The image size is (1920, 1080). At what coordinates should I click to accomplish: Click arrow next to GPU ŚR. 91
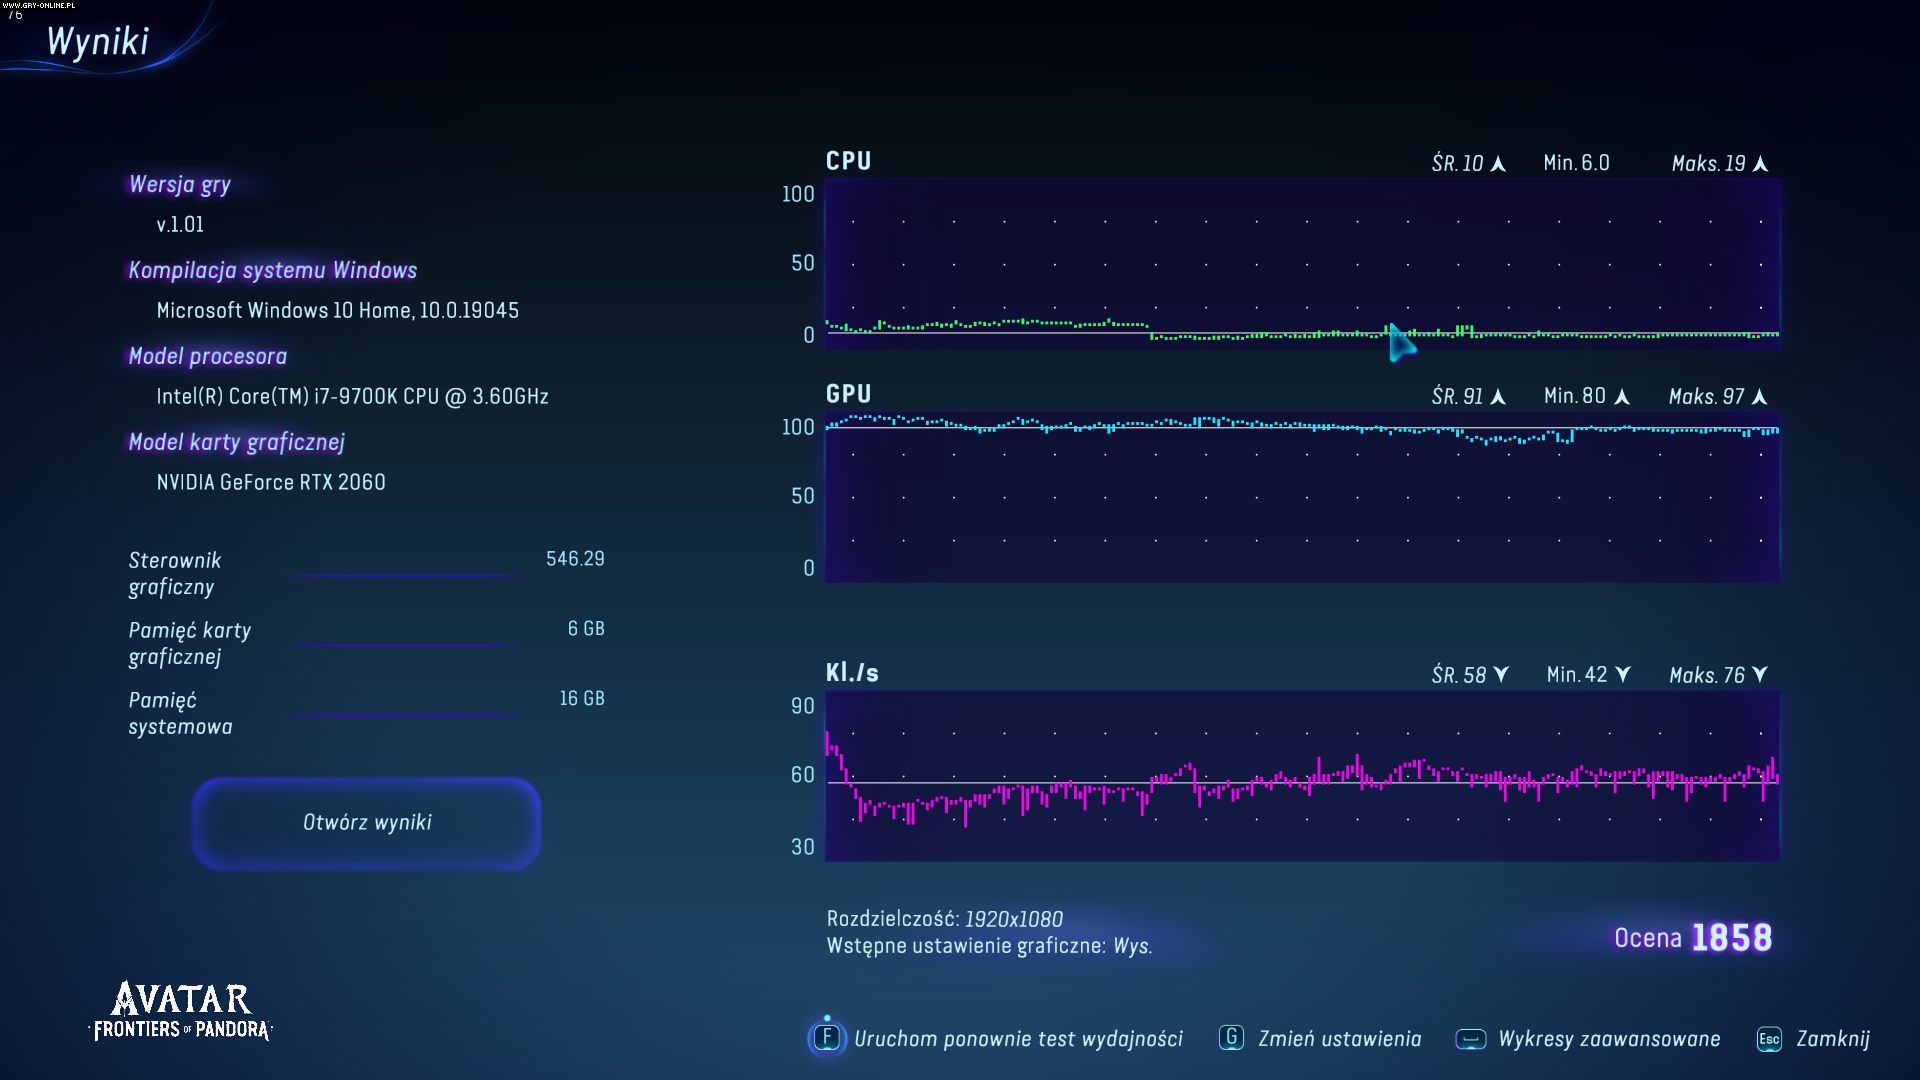click(1498, 397)
